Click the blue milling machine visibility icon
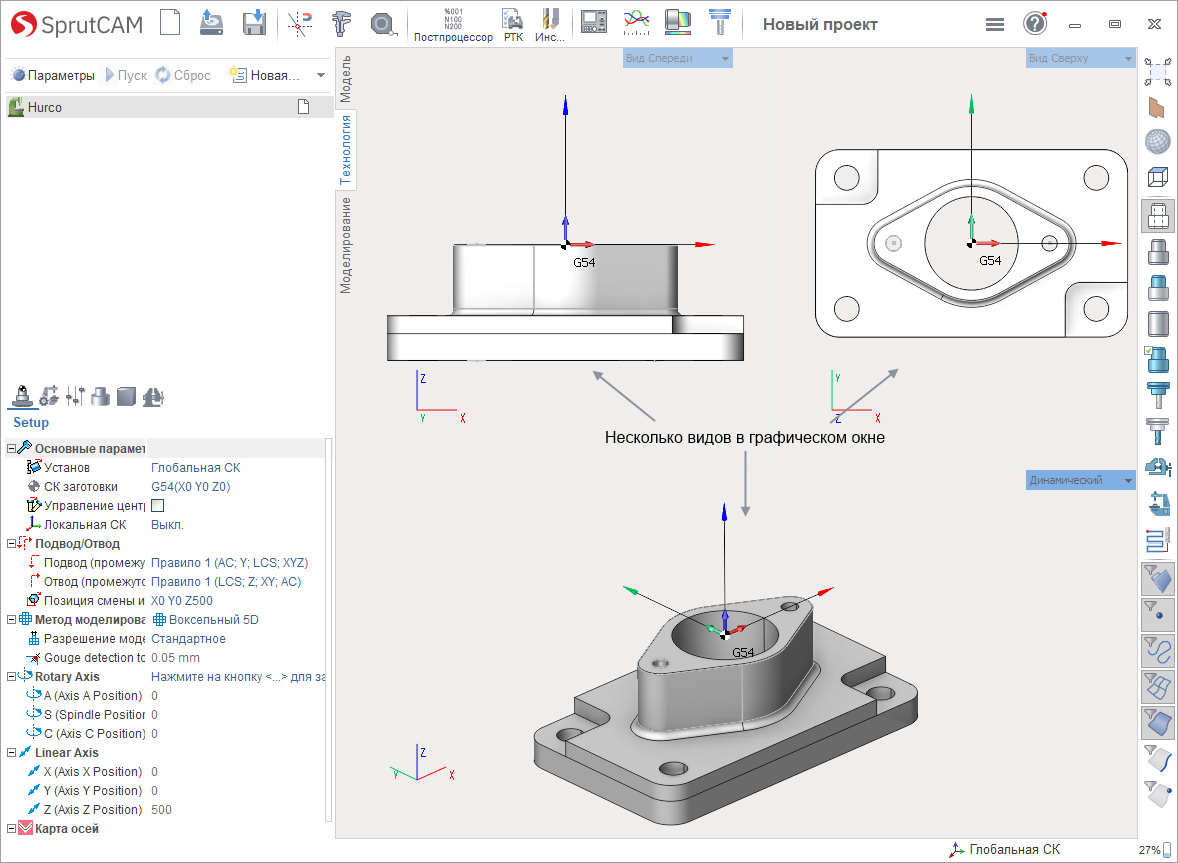 [x=1158, y=503]
